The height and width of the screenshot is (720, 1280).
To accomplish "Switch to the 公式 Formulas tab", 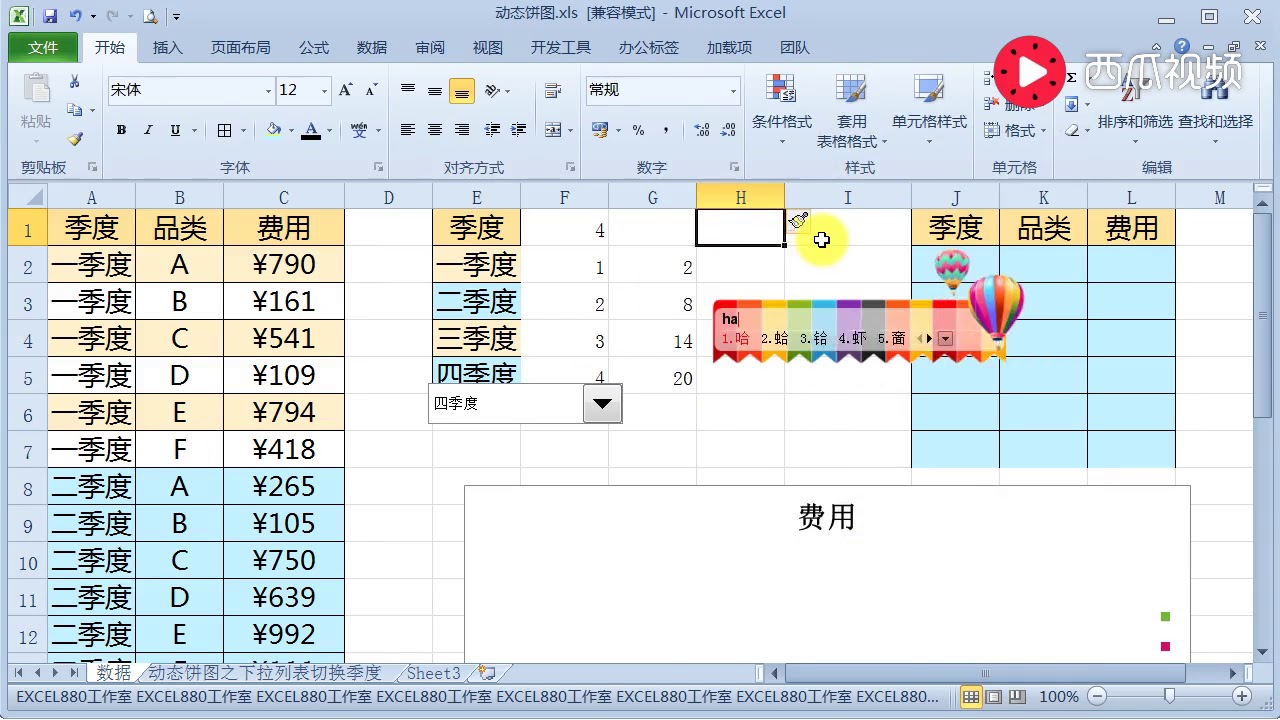I will [x=314, y=47].
